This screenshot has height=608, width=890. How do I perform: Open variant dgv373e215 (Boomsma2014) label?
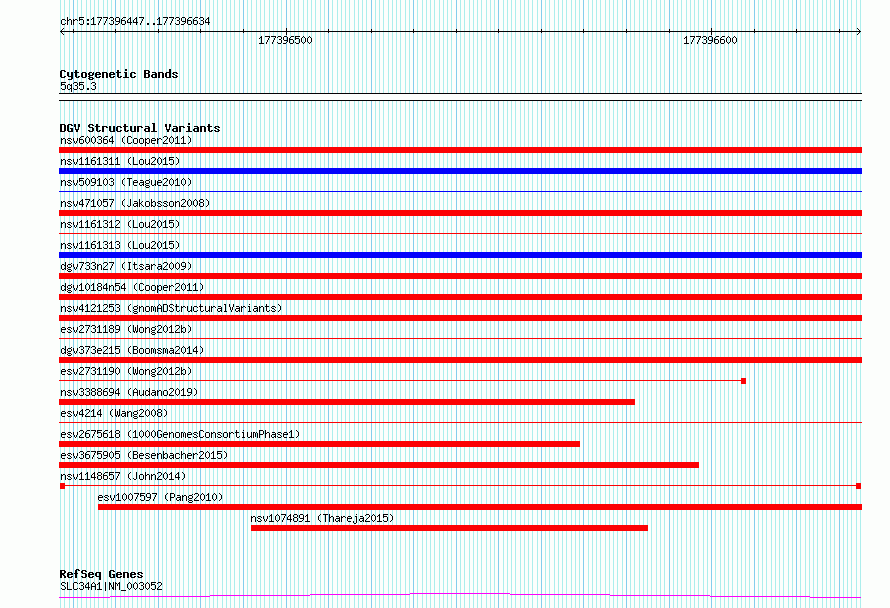click(x=132, y=350)
